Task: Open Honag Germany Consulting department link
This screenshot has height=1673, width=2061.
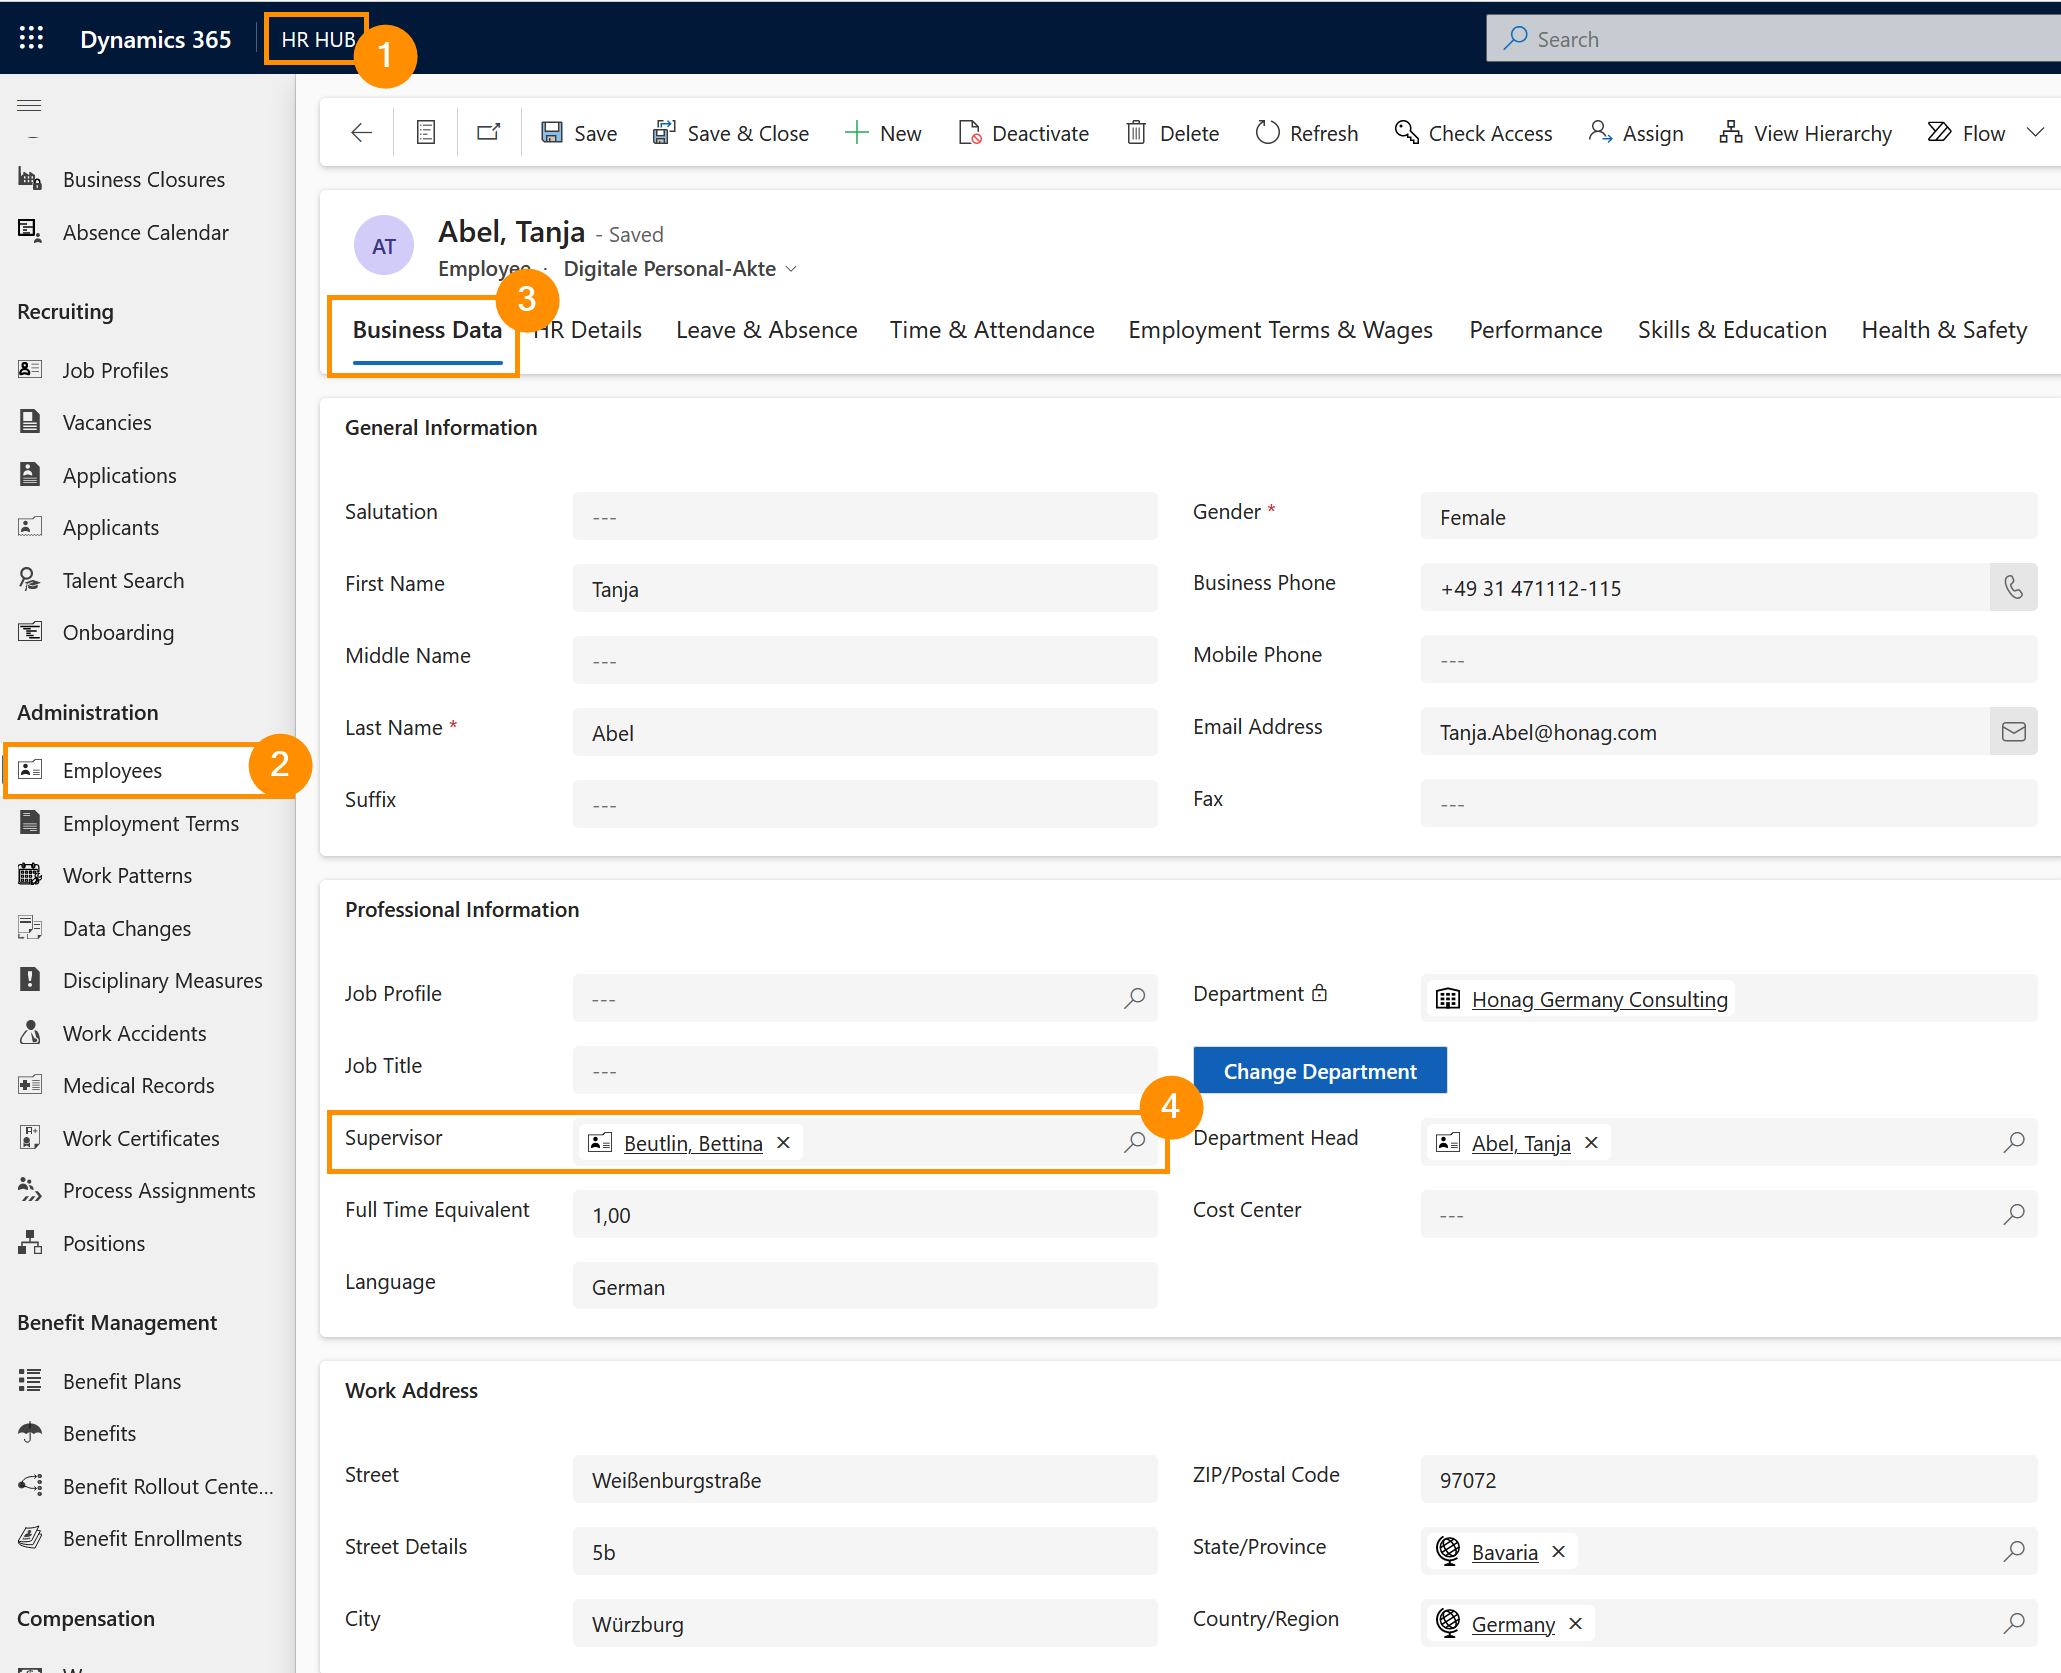Action: tap(1599, 999)
